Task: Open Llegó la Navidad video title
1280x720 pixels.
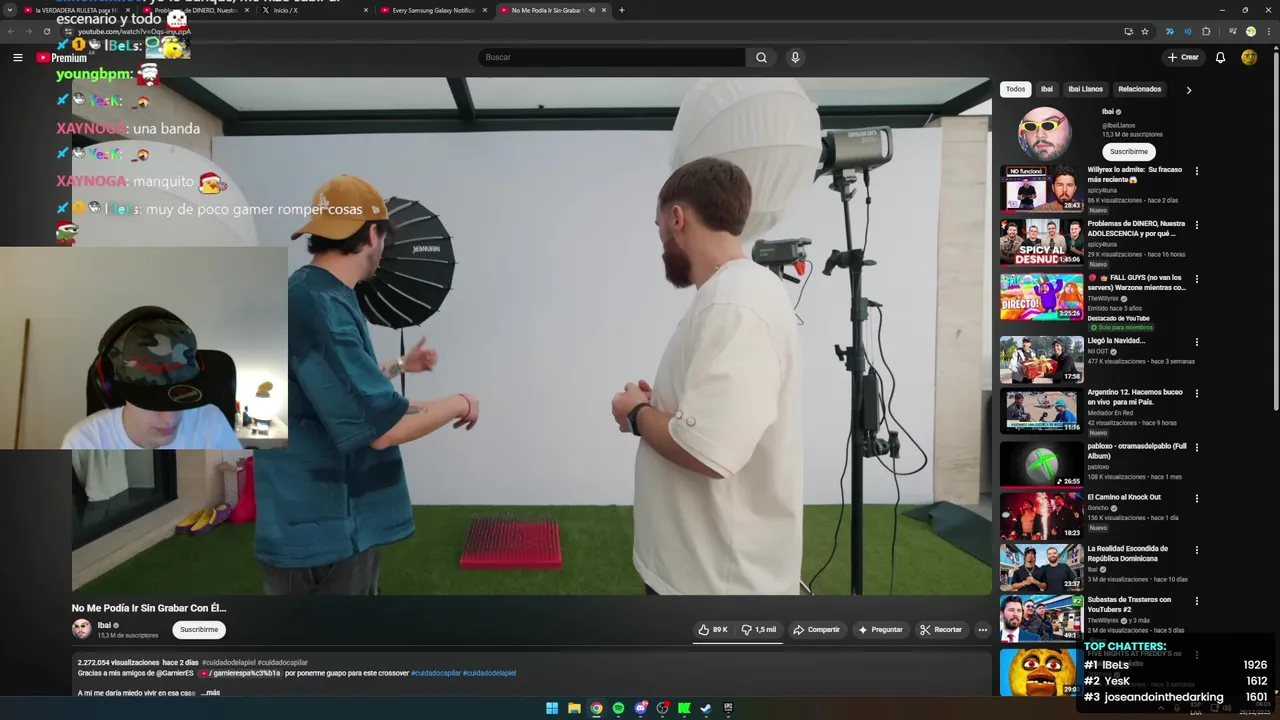Action: coord(1116,341)
